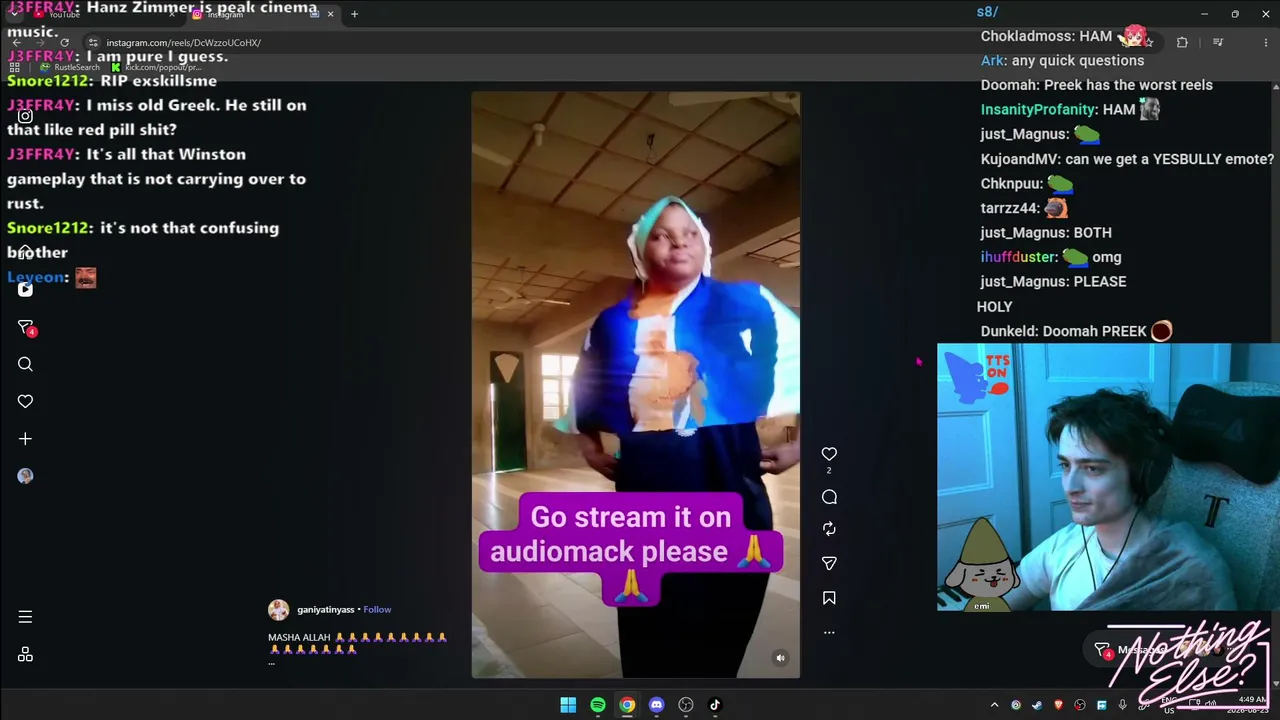Open the browser media controls icon

coord(1218,43)
